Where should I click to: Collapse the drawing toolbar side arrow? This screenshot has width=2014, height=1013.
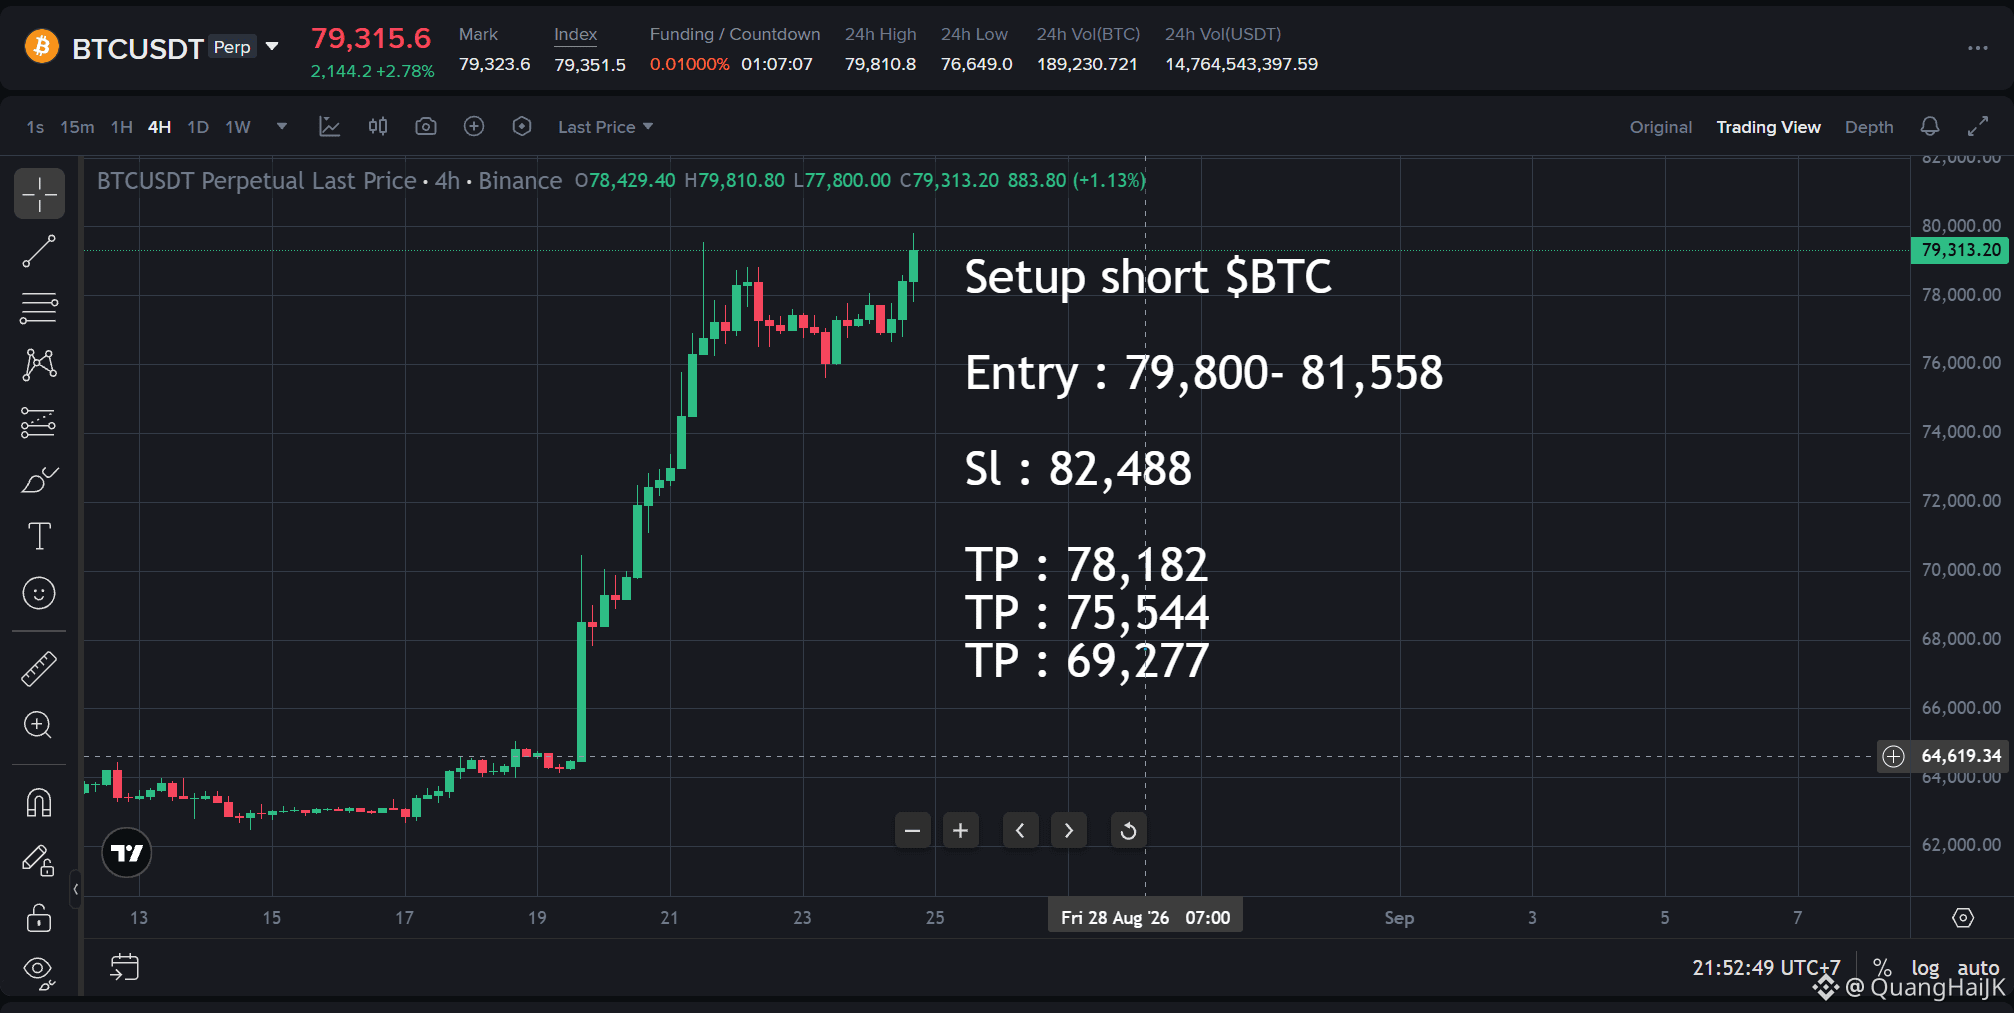pos(75,888)
